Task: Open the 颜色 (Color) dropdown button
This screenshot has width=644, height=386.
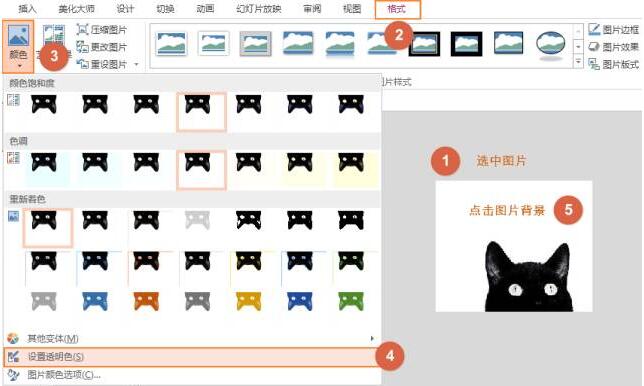Action: coord(18,46)
